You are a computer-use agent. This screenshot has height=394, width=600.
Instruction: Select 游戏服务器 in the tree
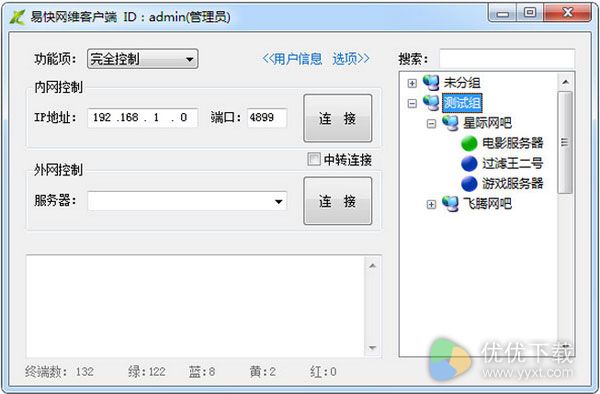pyautogui.click(x=513, y=184)
